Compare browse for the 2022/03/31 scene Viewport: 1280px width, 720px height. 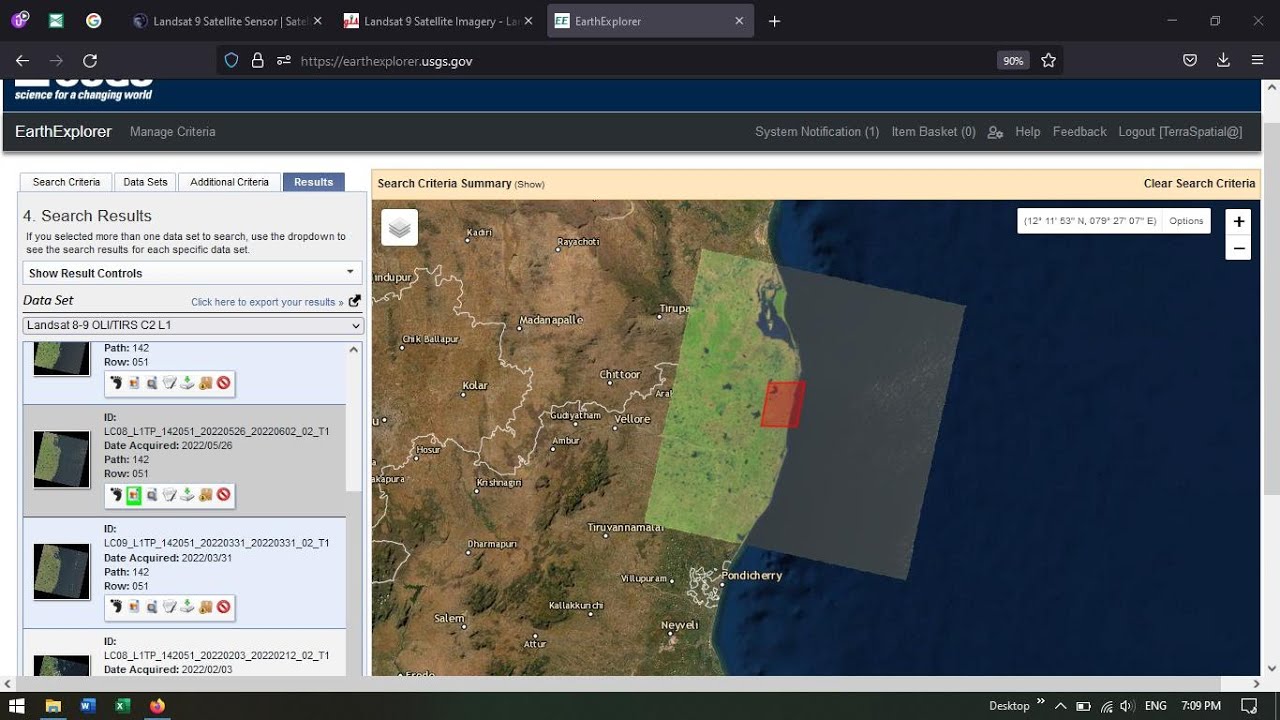pyautogui.click(x=152, y=607)
